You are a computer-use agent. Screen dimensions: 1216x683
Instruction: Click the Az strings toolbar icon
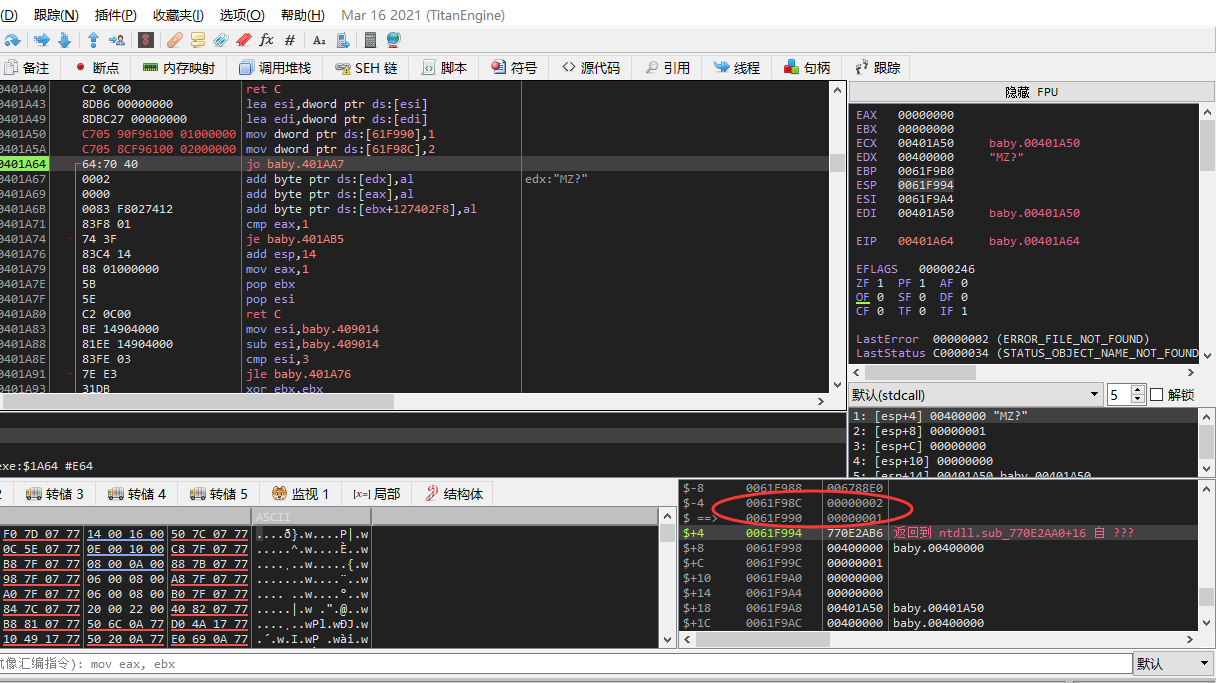click(x=320, y=40)
